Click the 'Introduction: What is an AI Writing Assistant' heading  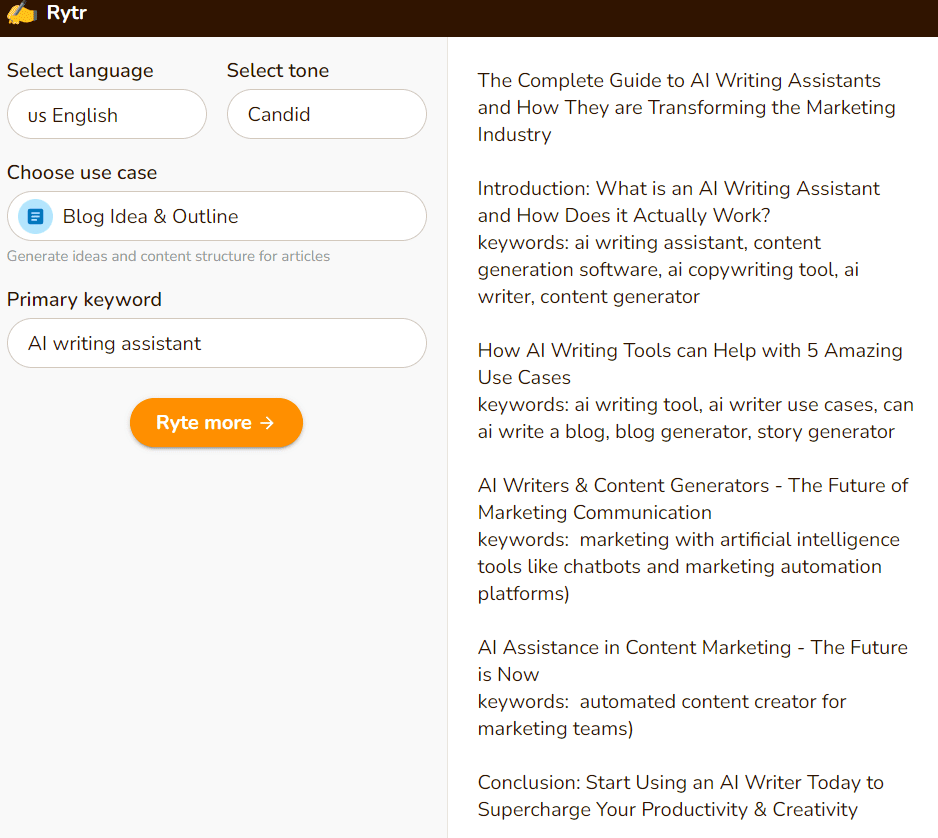coord(678,202)
